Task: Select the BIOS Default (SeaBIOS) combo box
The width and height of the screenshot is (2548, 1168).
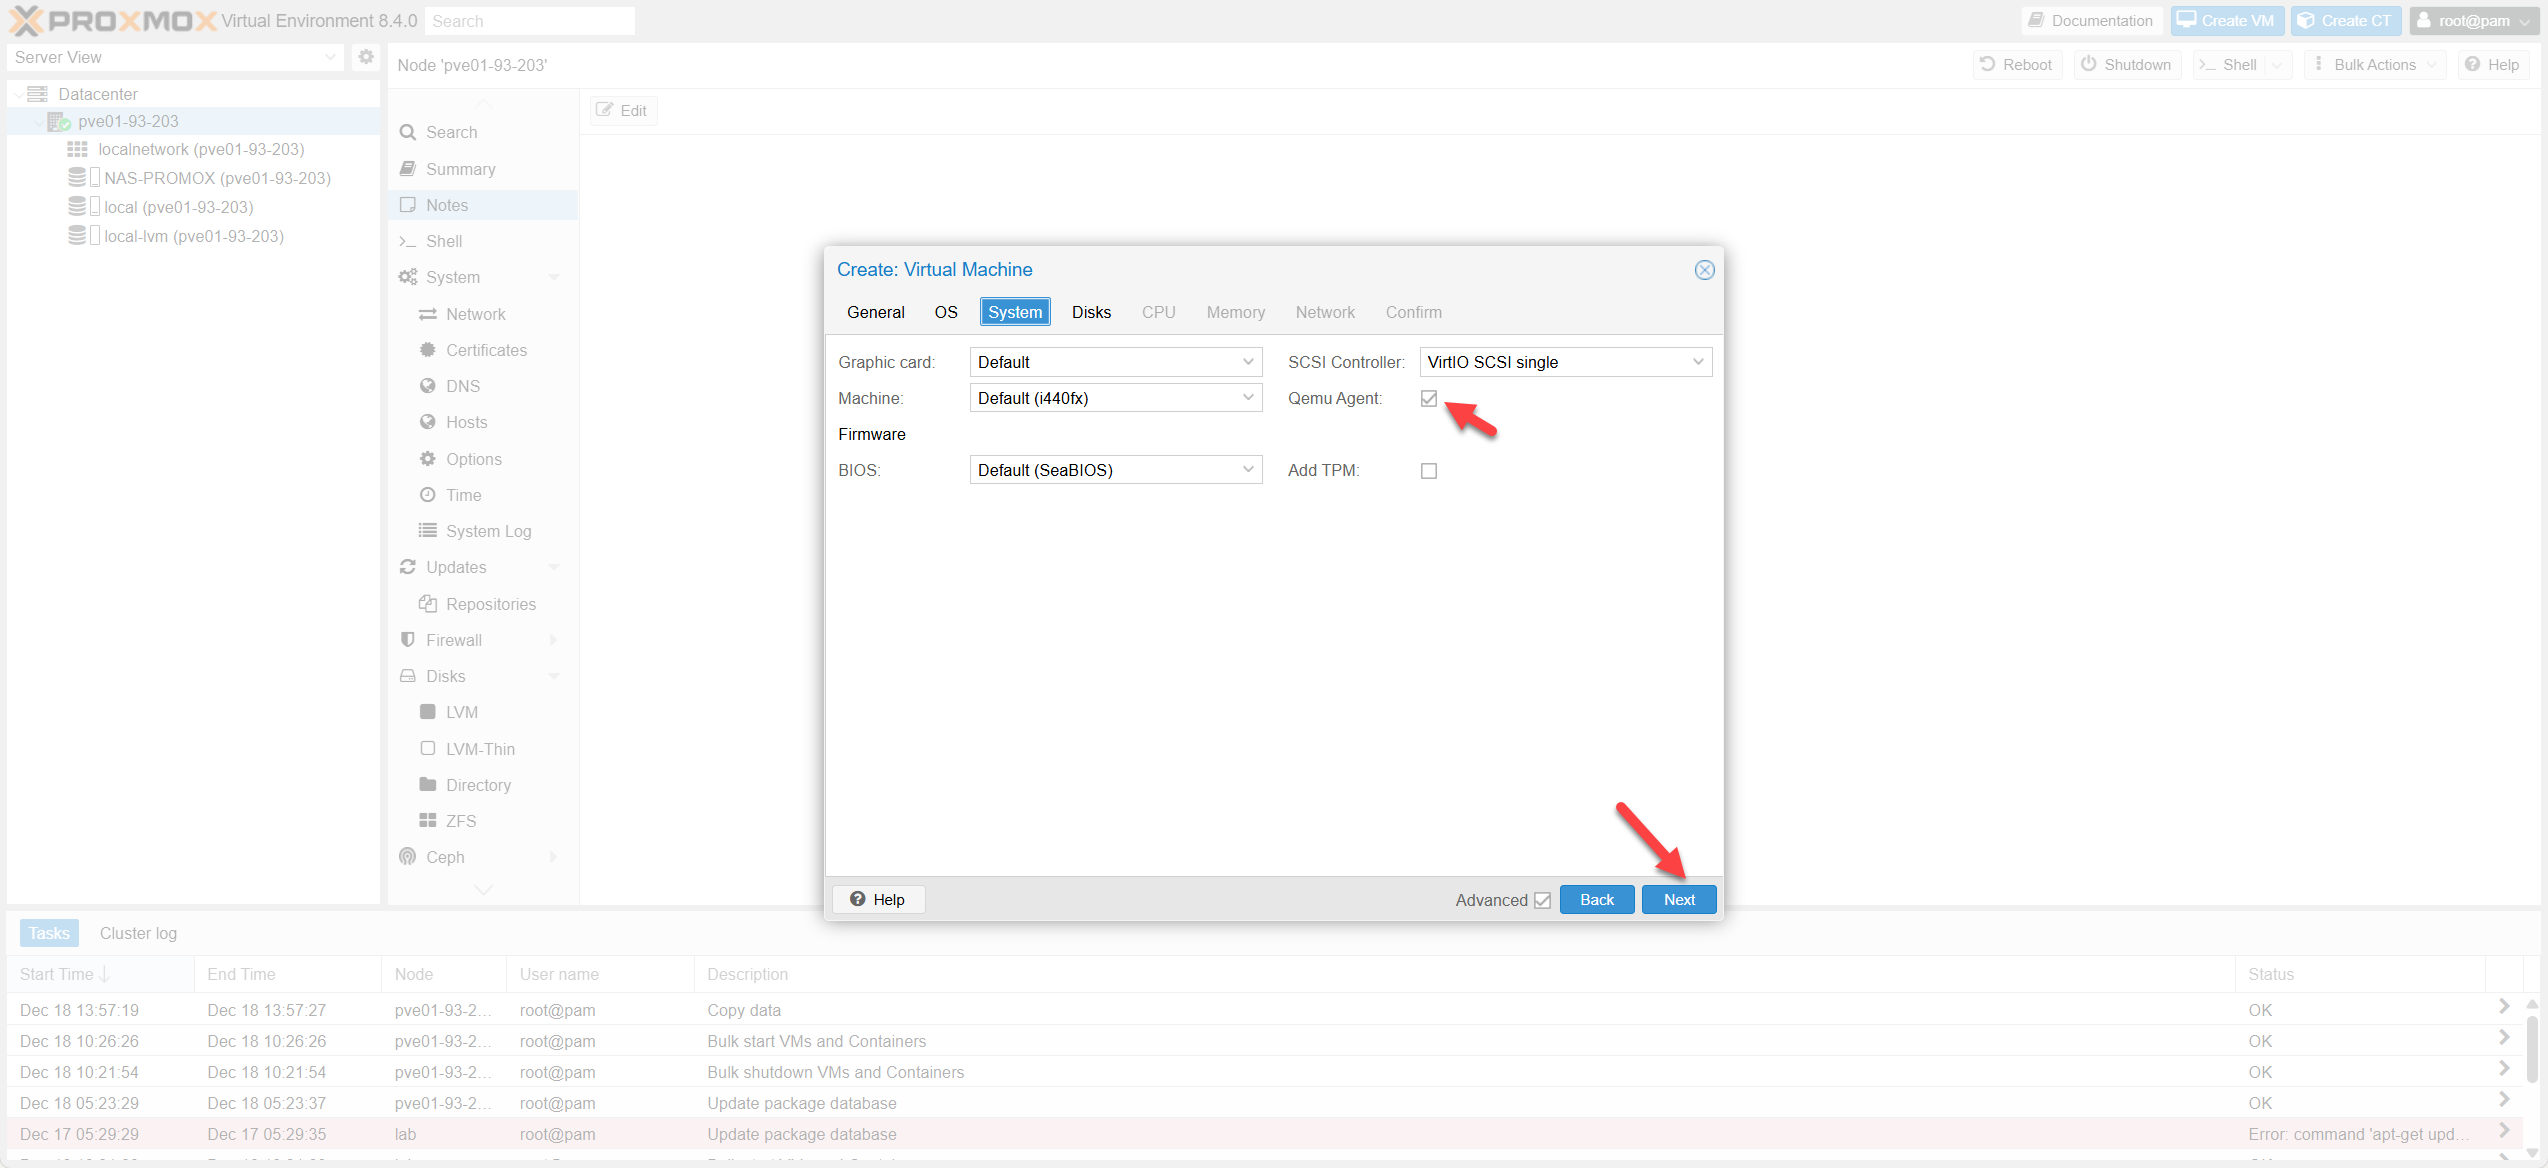Action: click(x=1114, y=469)
